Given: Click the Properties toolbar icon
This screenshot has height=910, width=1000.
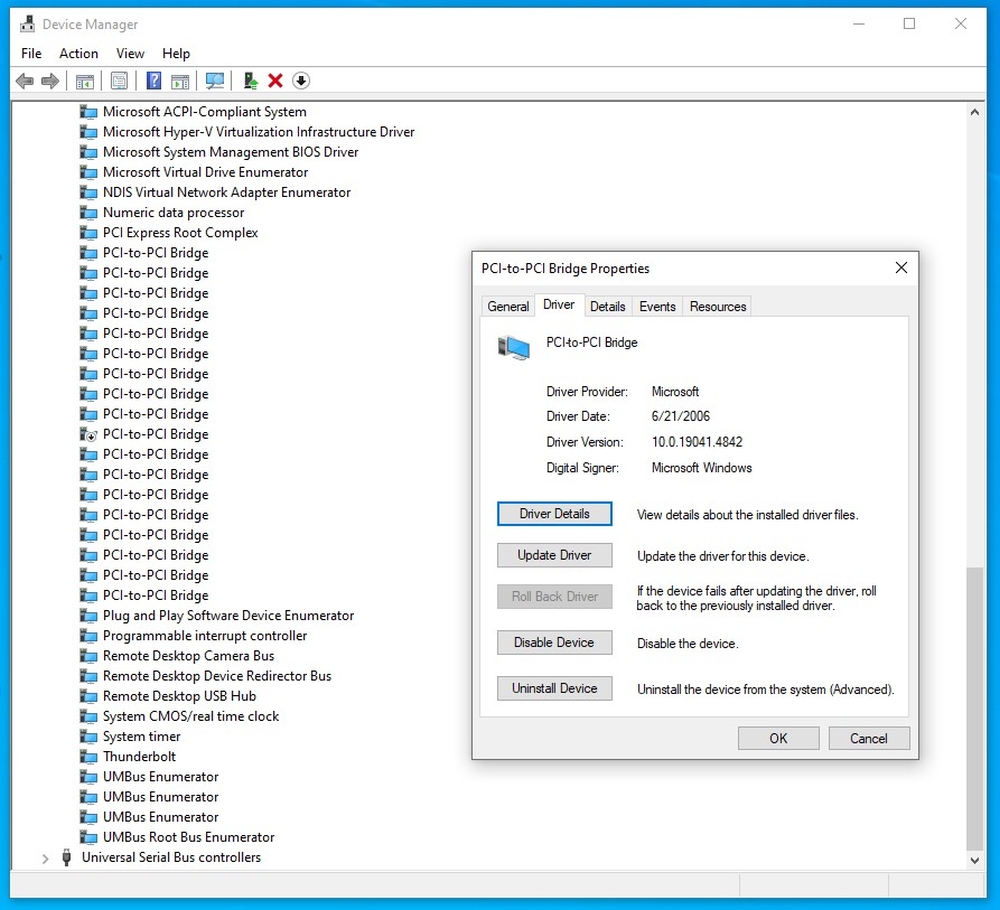Looking at the screenshot, I should (119, 81).
